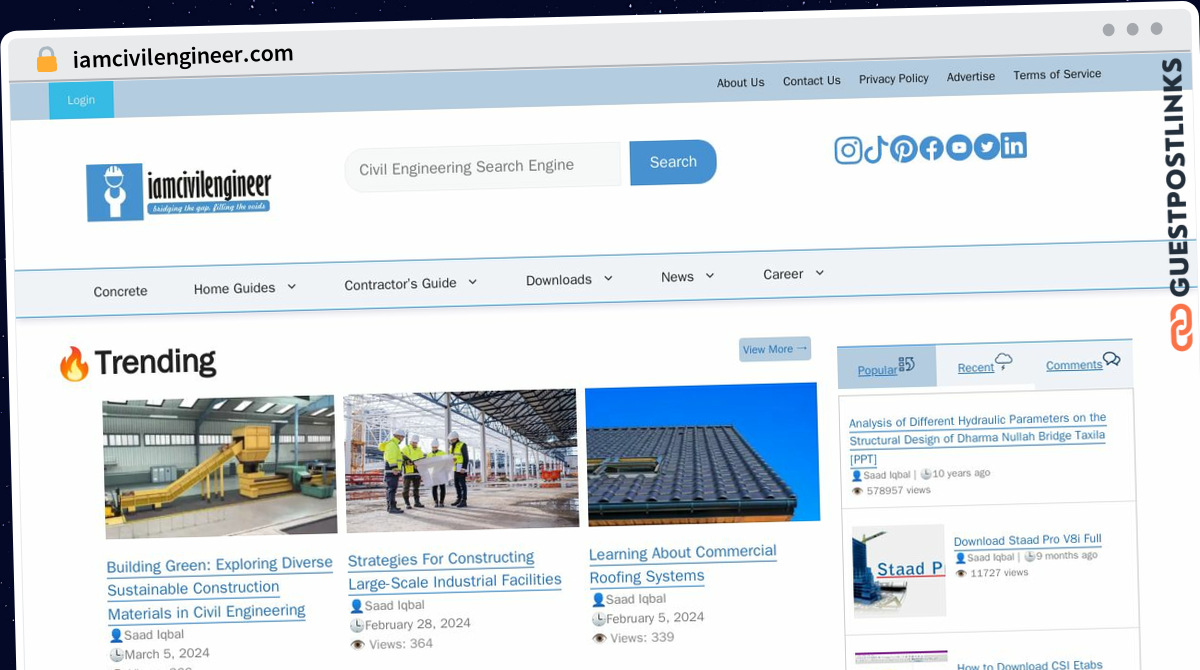
Task: Expand the Home Guides dropdown arrow
Action: (x=292, y=286)
